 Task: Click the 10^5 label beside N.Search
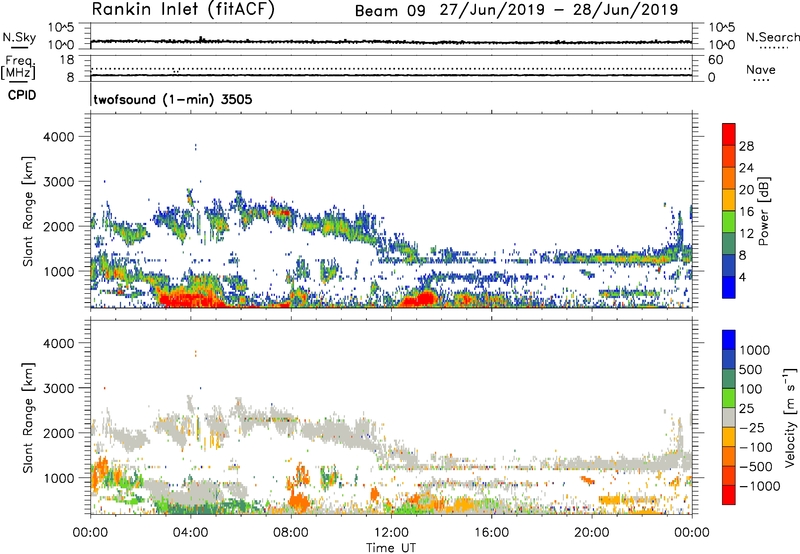tap(722, 27)
